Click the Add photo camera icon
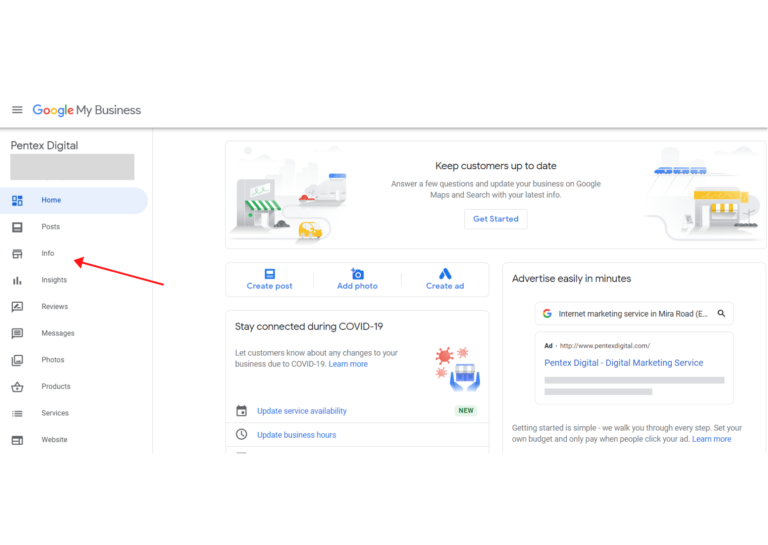 click(358, 274)
